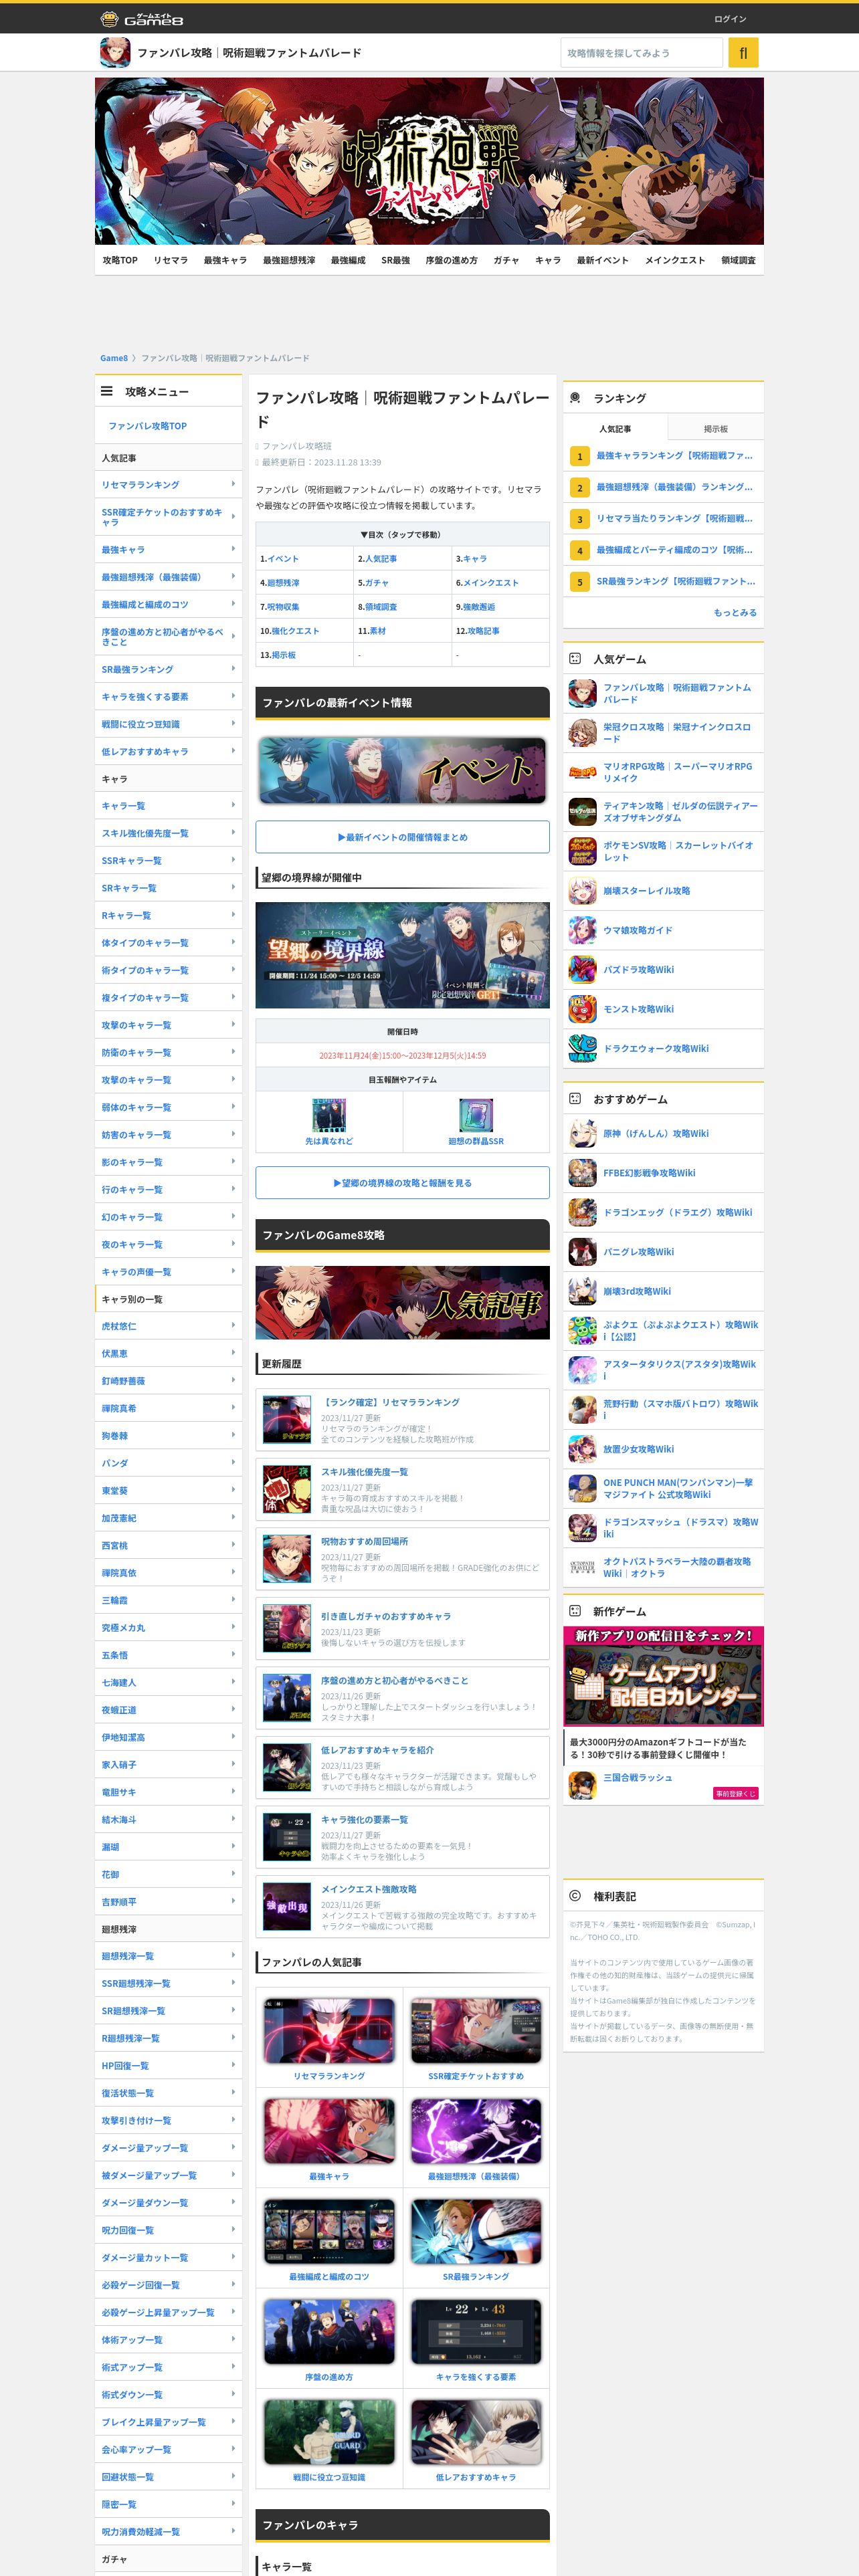The height and width of the screenshot is (2576, 859).
Task: Open 望郷の境界線 event banner image
Action: click(x=402, y=955)
